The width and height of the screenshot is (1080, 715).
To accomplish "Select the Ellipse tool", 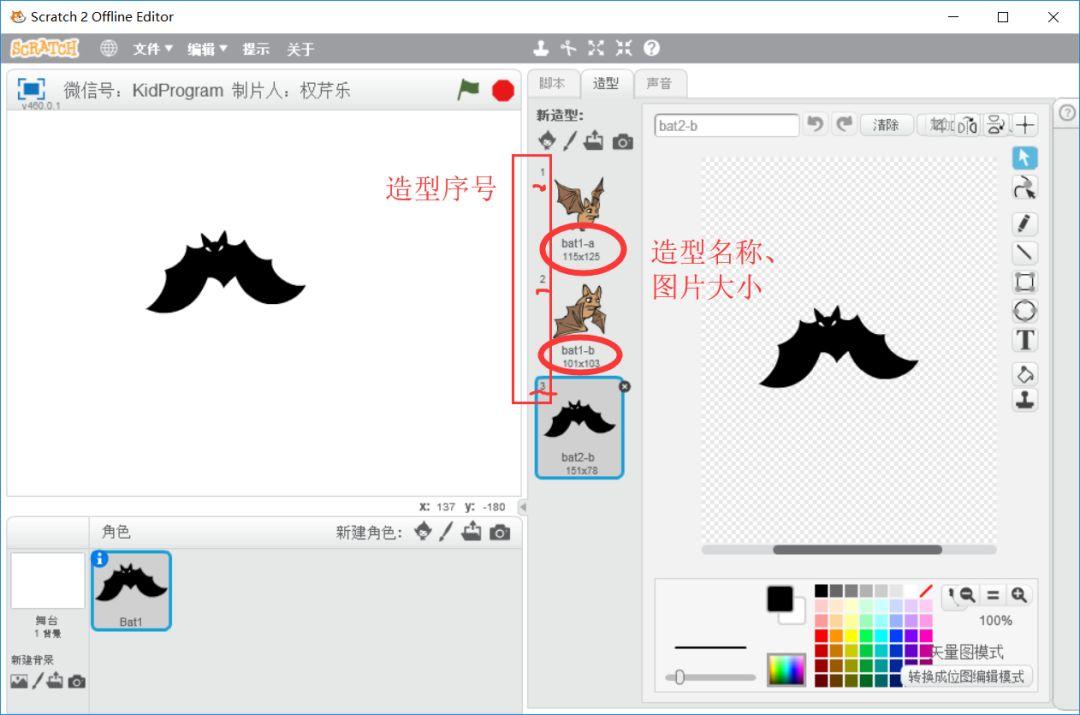I will point(1024,311).
